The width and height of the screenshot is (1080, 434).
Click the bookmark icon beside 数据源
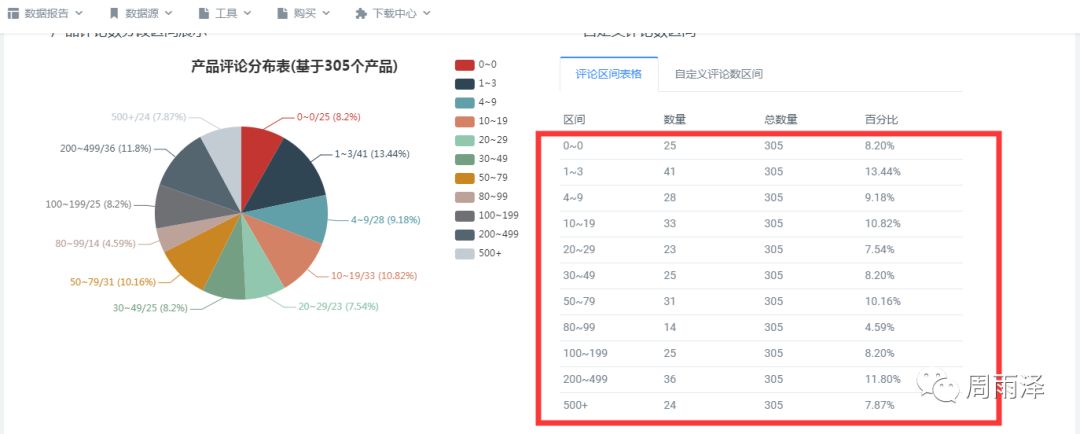114,14
